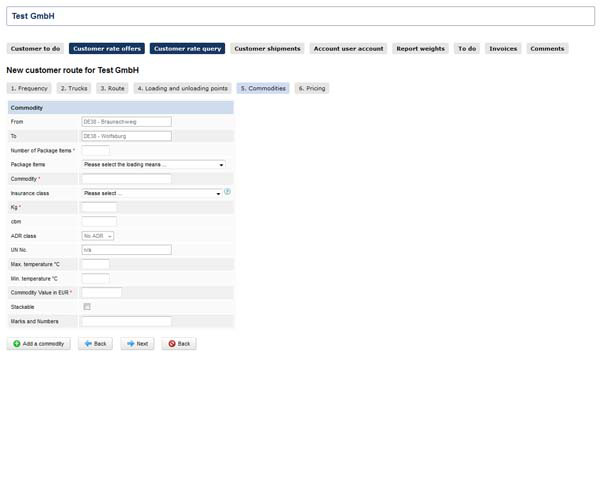
Task: Select step 6. Pricing
Action: [312, 88]
